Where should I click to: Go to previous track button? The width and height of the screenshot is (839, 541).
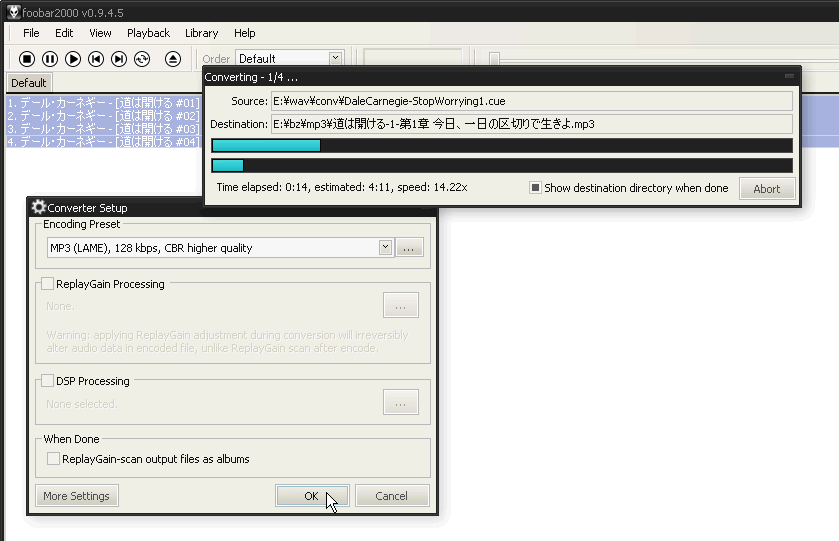point(96,59)
